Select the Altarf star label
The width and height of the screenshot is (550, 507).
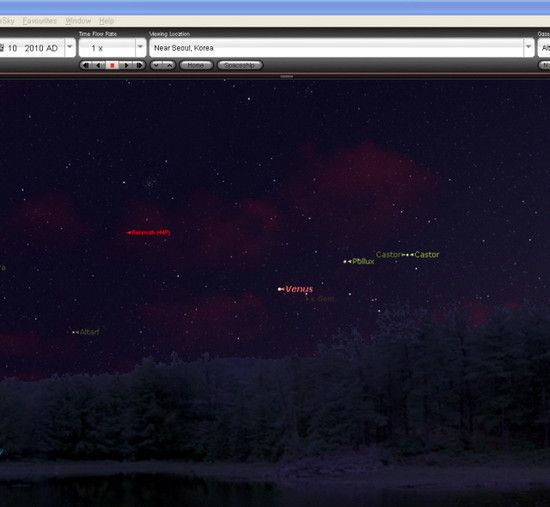point(90,332)
